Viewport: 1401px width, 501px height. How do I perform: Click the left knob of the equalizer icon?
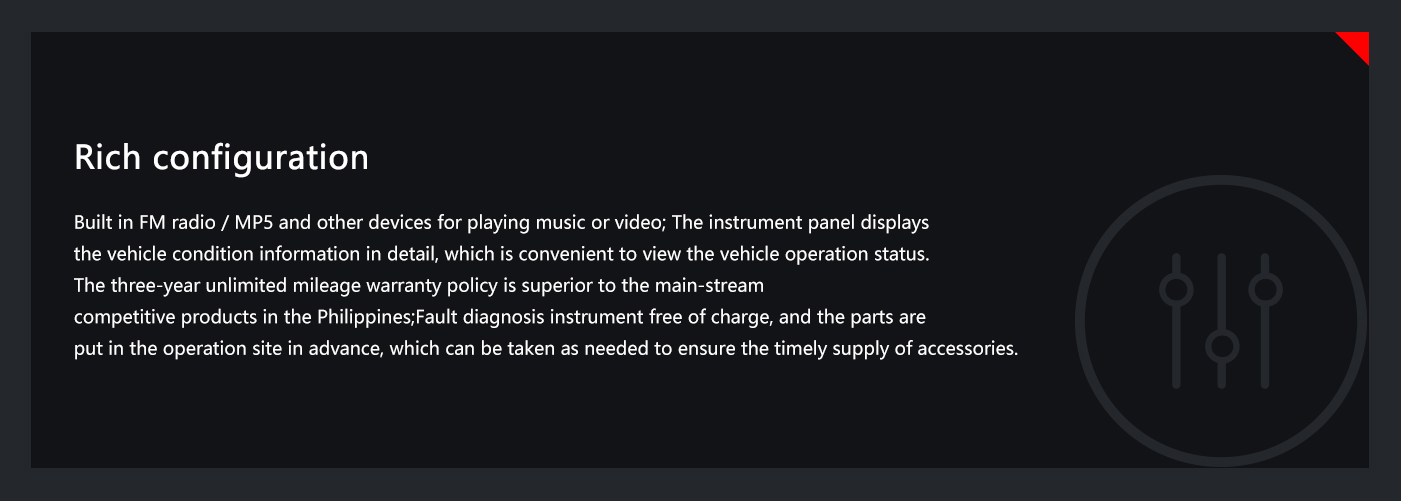coord(1176,290)
